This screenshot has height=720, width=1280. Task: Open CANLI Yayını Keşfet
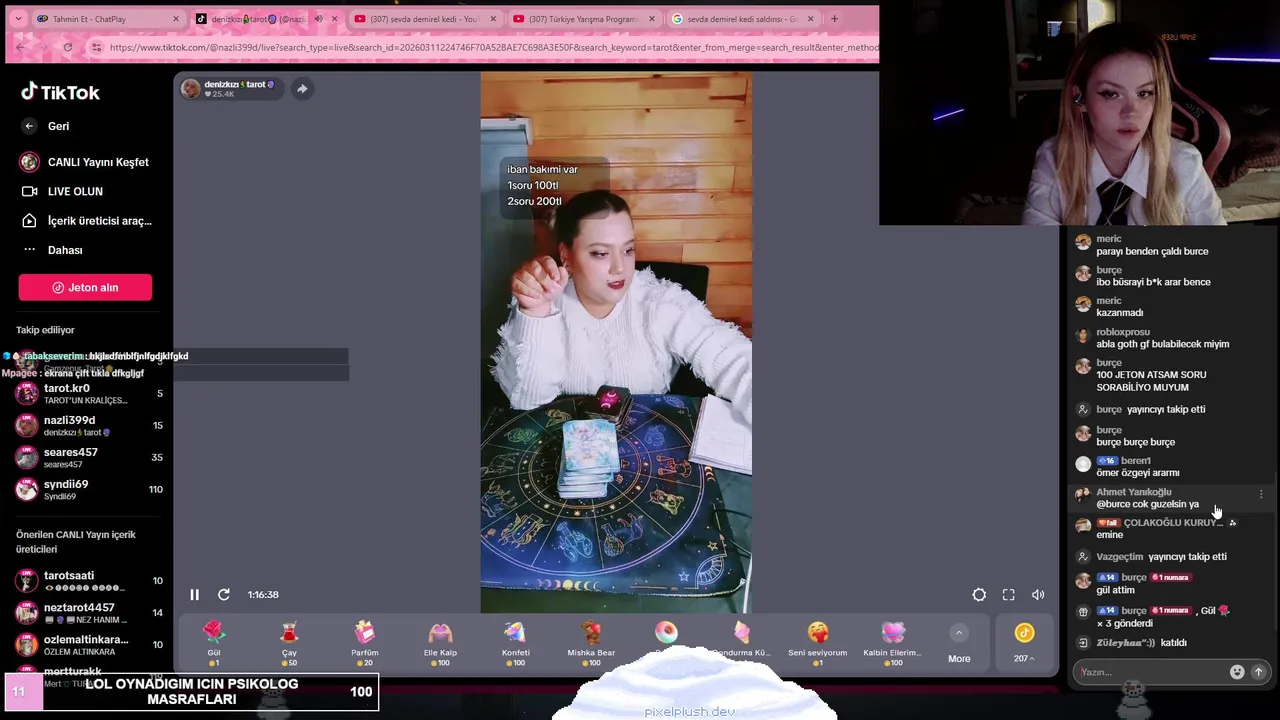(85, 162)
